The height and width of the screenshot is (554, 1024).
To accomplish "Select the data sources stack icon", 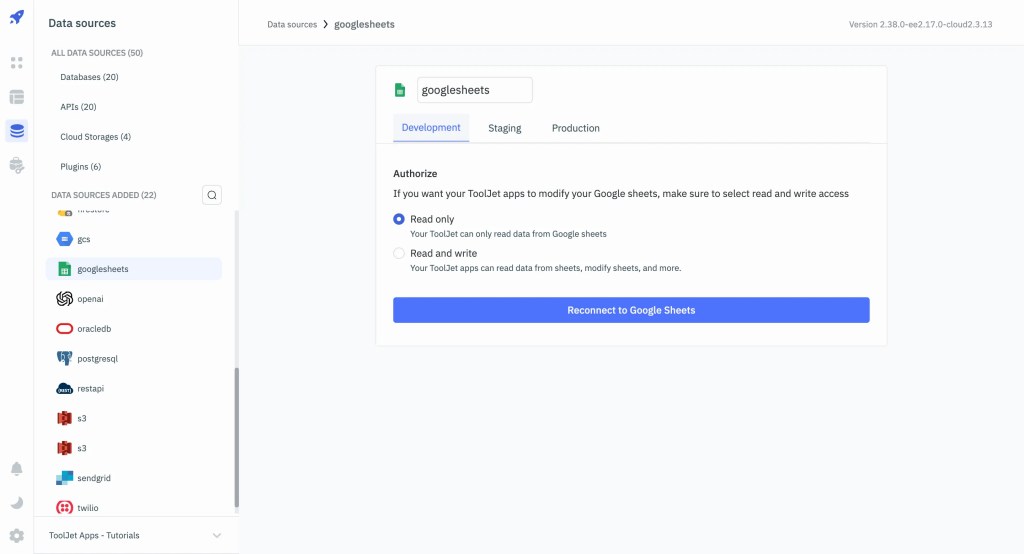I will click(17, 131).
